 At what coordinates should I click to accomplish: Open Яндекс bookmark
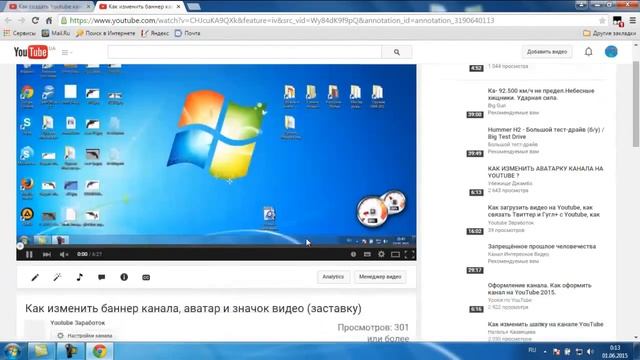[x=155, y=33]
